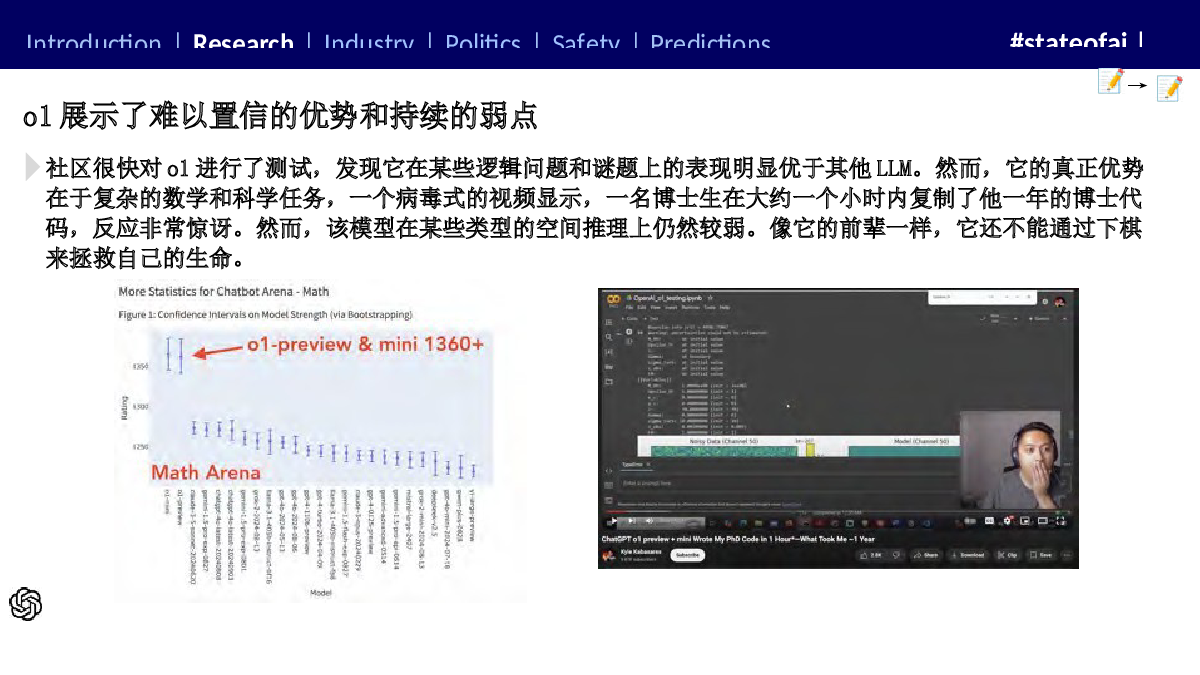1200x675 pixels.
Task: Click the search icon in the Colab left sidebar
Action: 608,338
